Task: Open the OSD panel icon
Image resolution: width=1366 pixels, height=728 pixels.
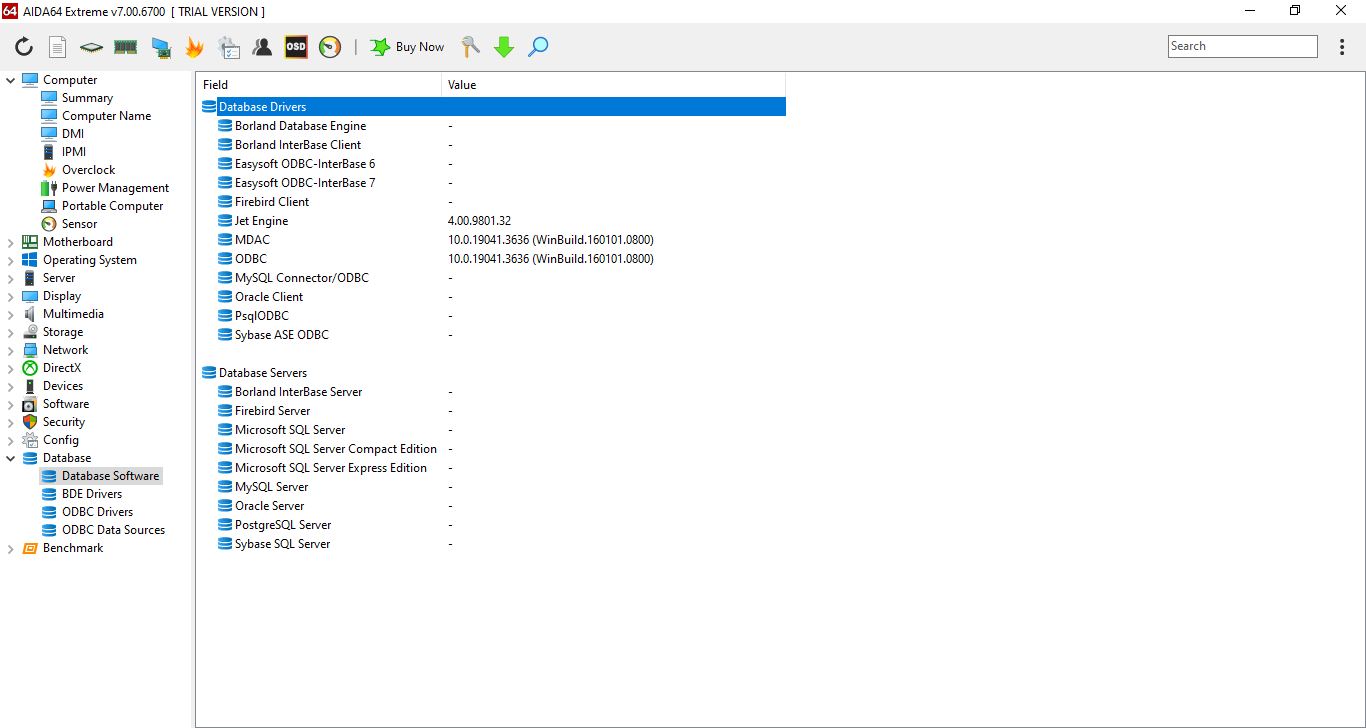Action: [296, 47]
